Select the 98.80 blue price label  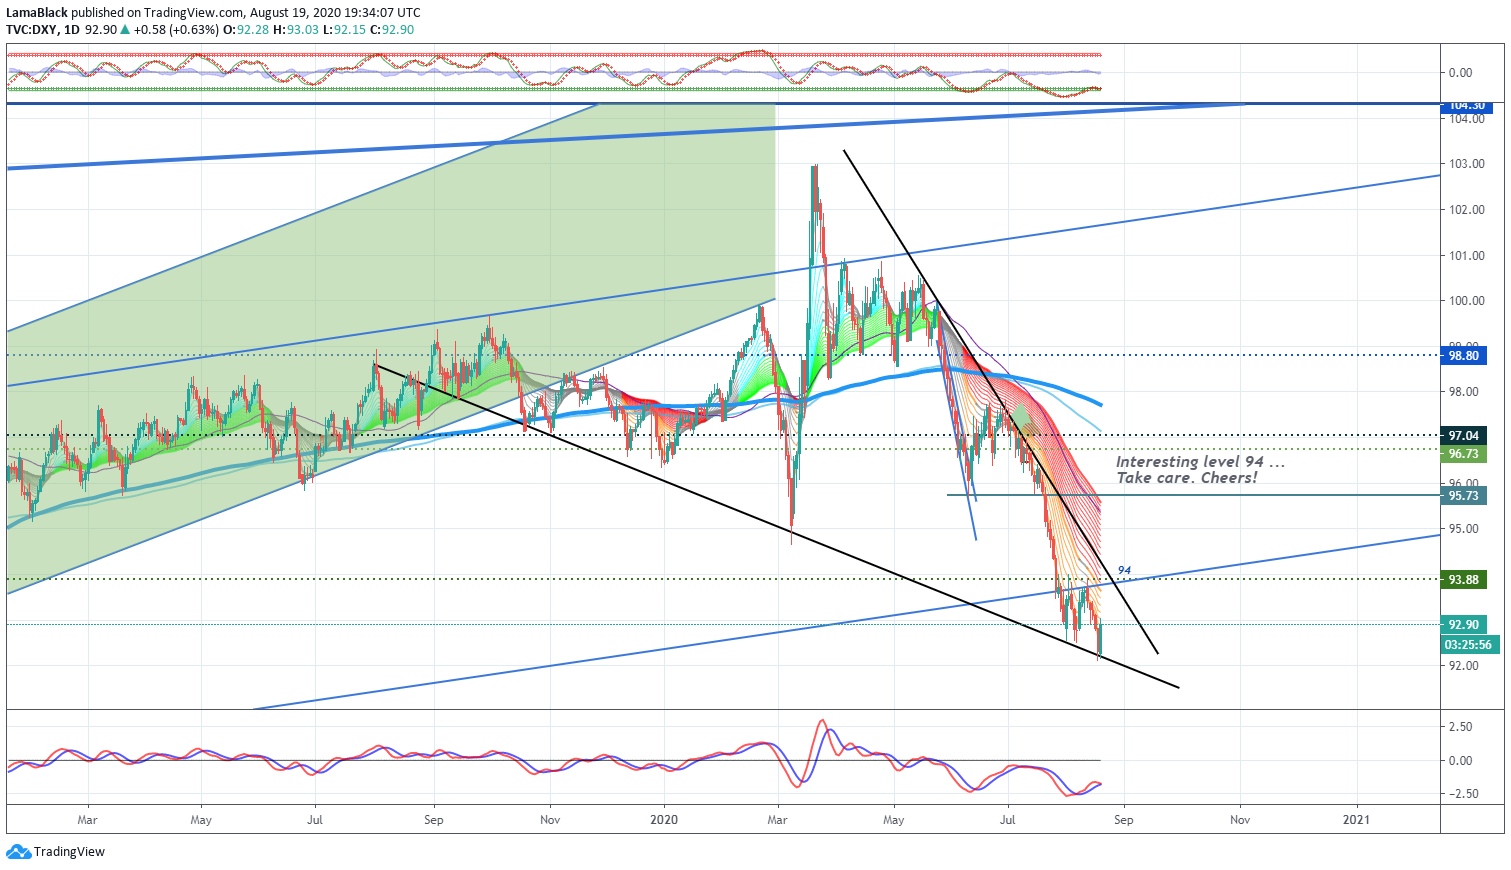coord(1464,355)
